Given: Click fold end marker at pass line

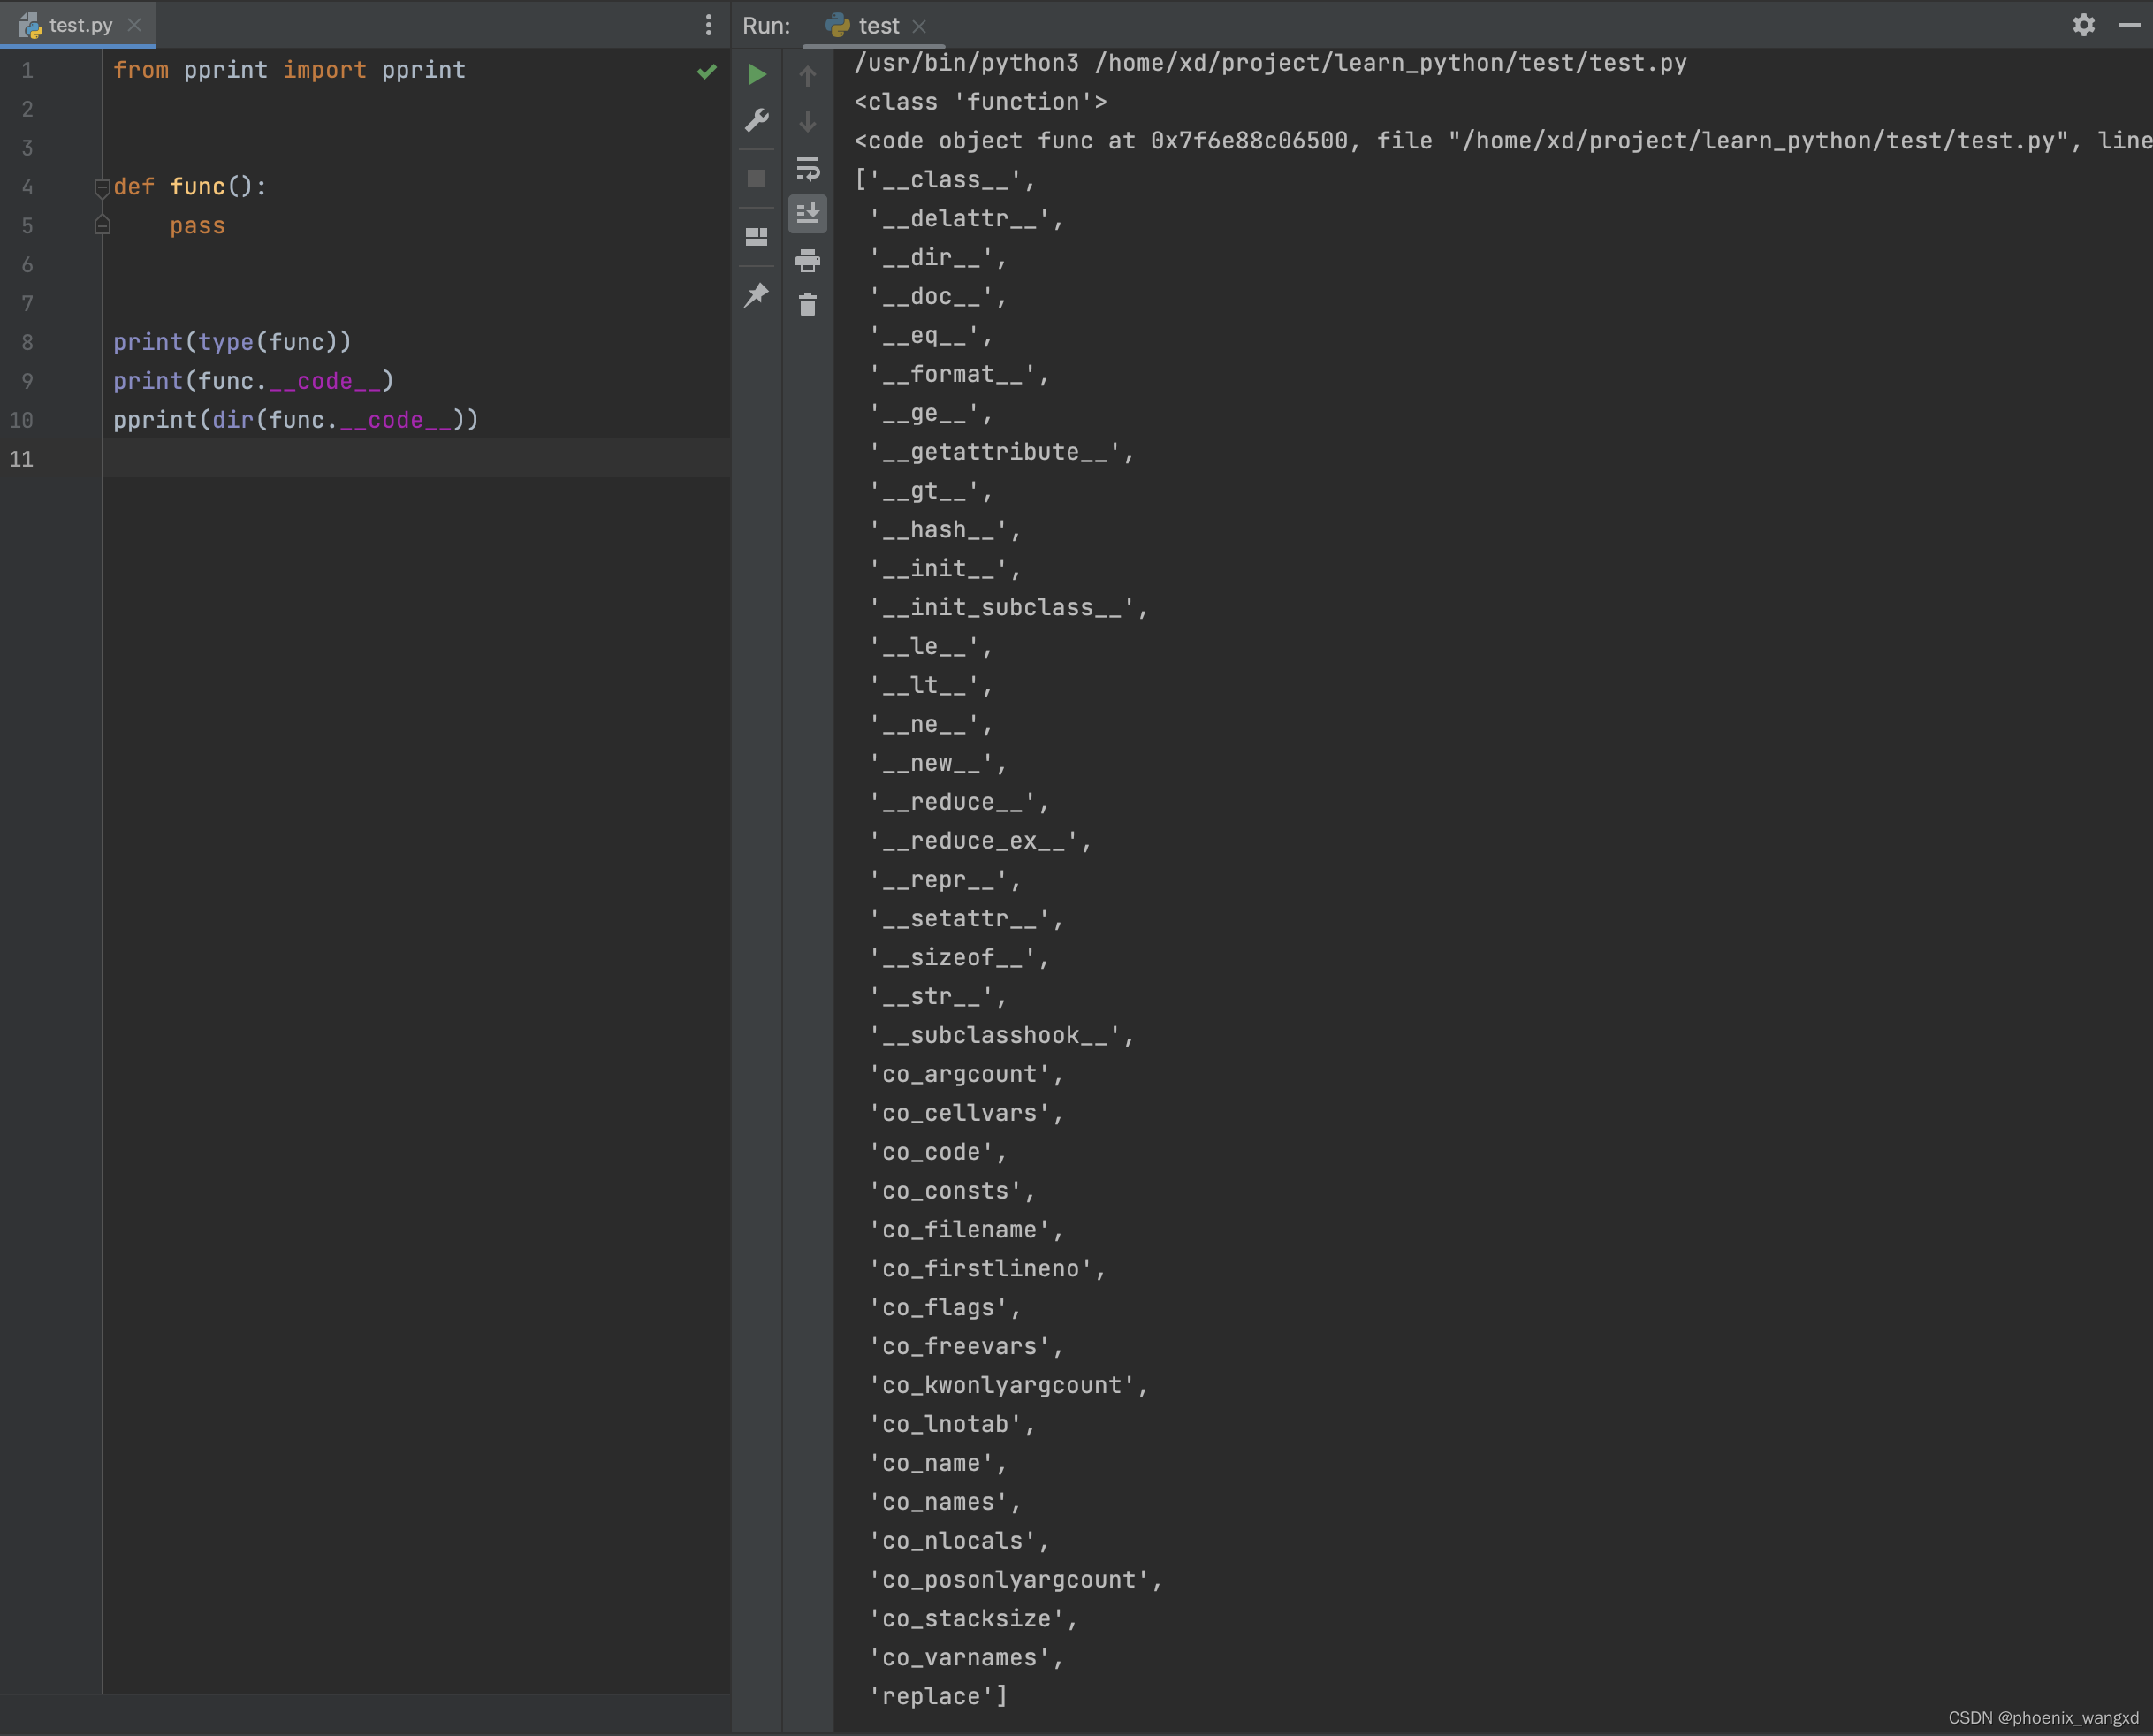Looking at the screenshot, I should (x=101, y=226).
